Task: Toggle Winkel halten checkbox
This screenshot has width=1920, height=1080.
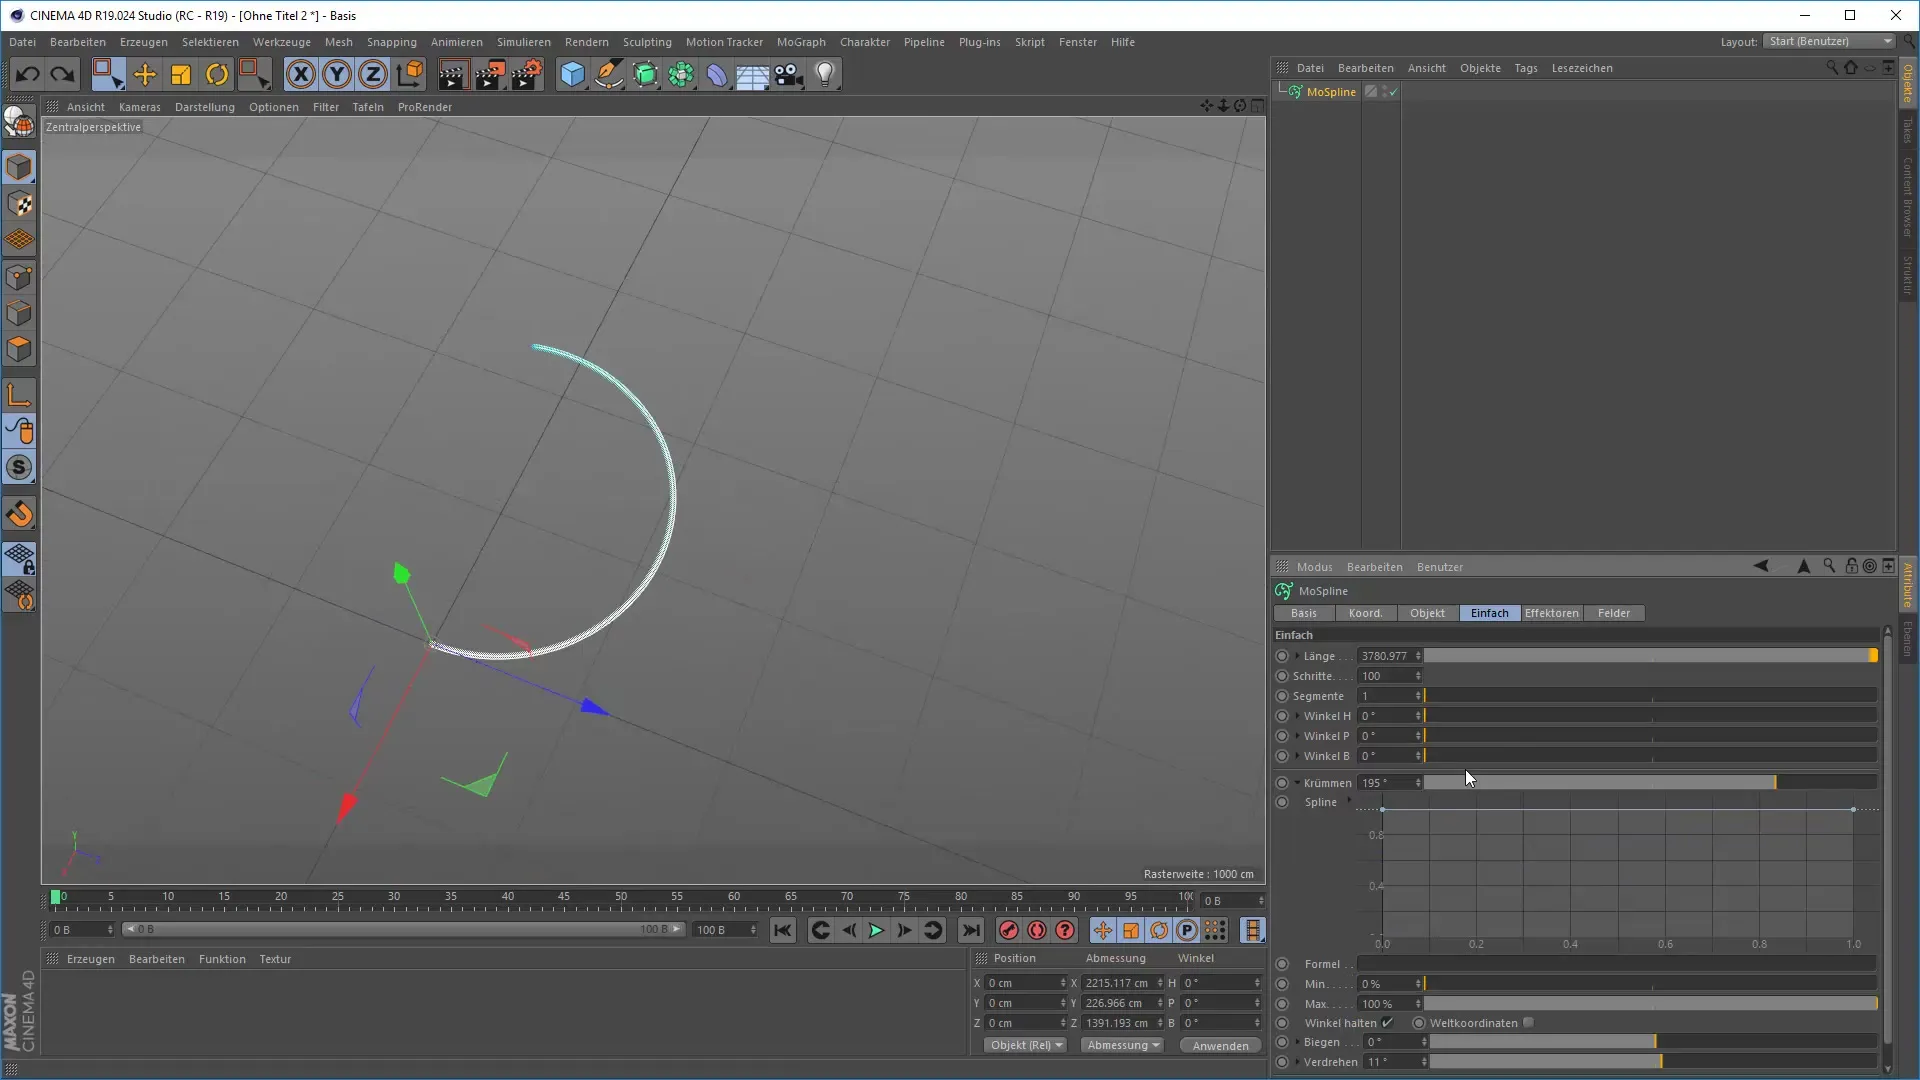Action: [x=1387, y=1022]
